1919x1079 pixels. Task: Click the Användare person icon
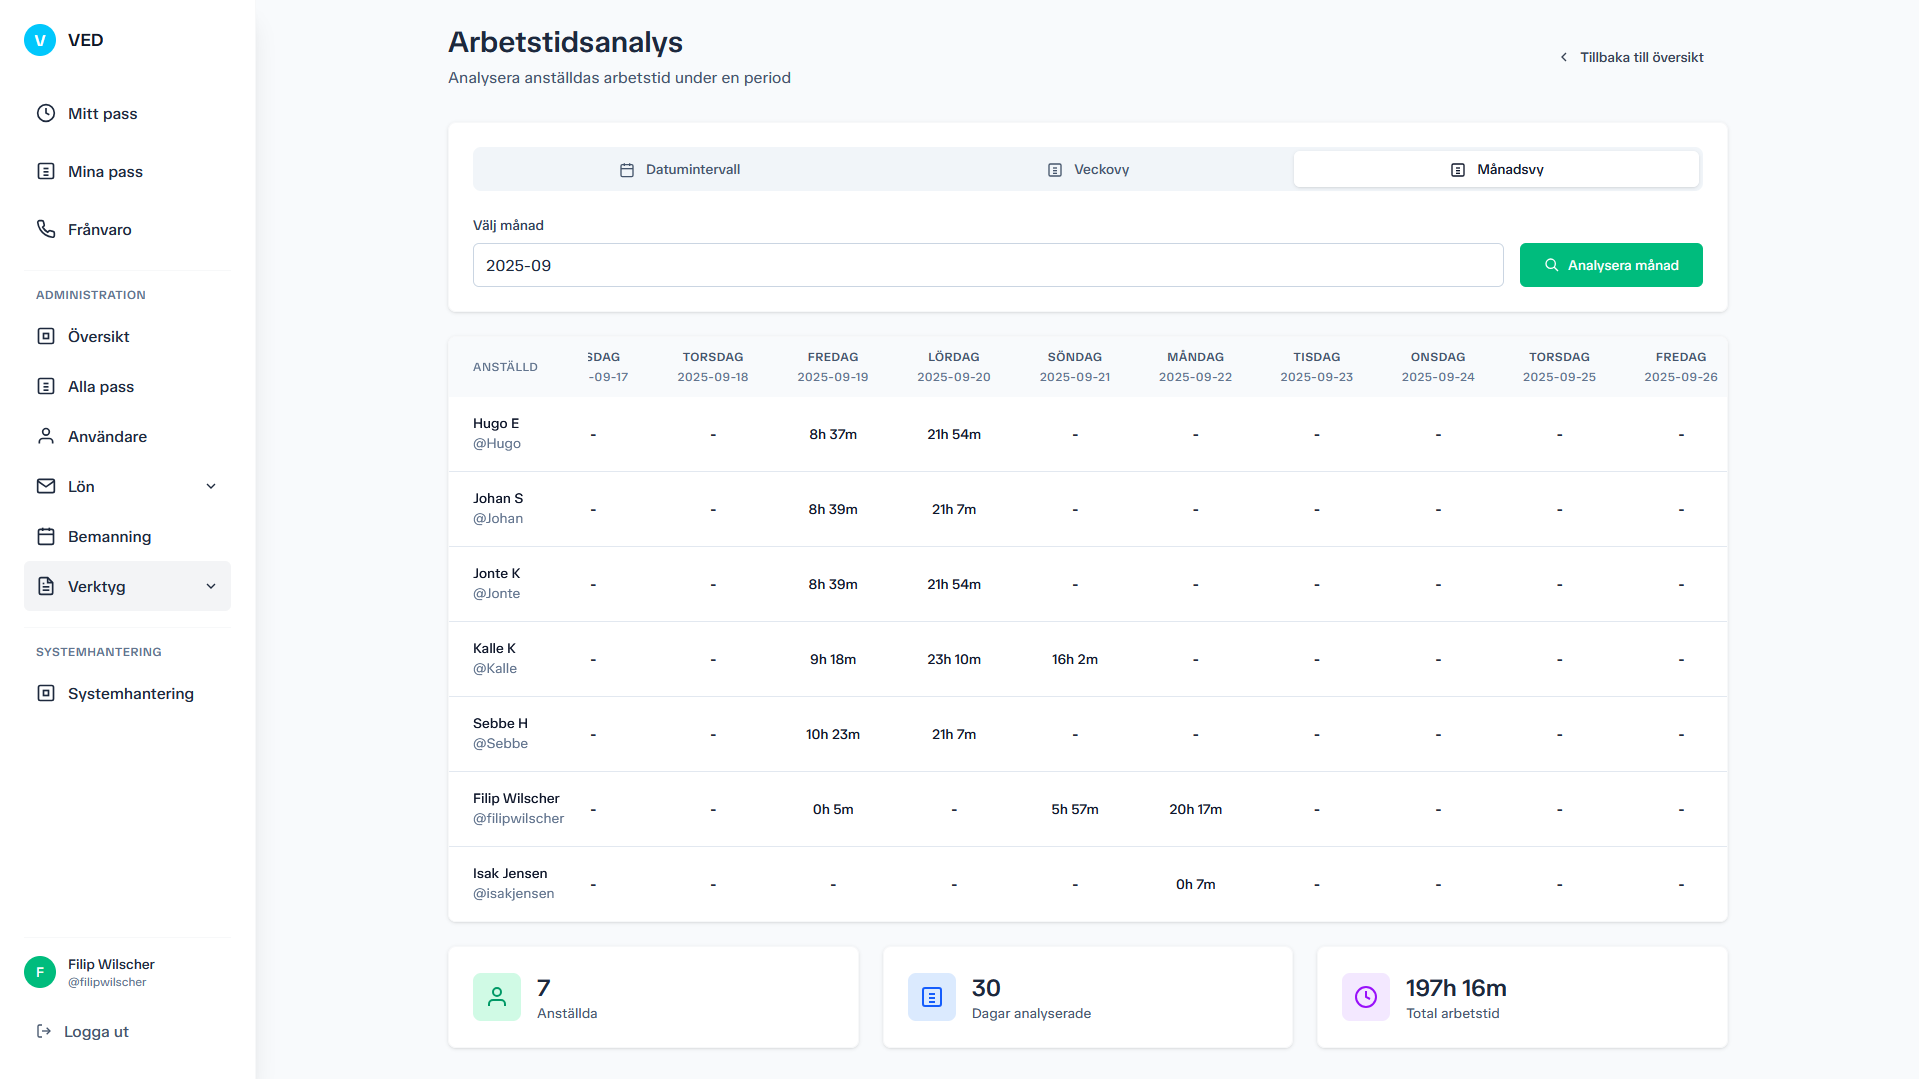(x=46, y=436)
